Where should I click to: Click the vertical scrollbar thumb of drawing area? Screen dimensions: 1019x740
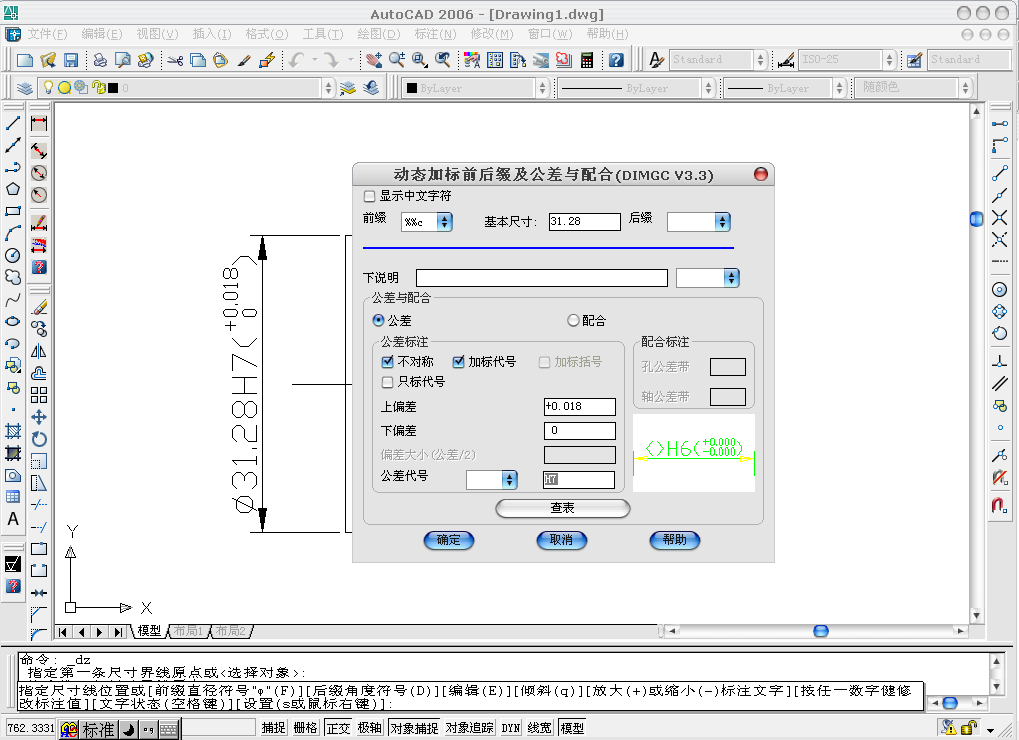(976, 219)
